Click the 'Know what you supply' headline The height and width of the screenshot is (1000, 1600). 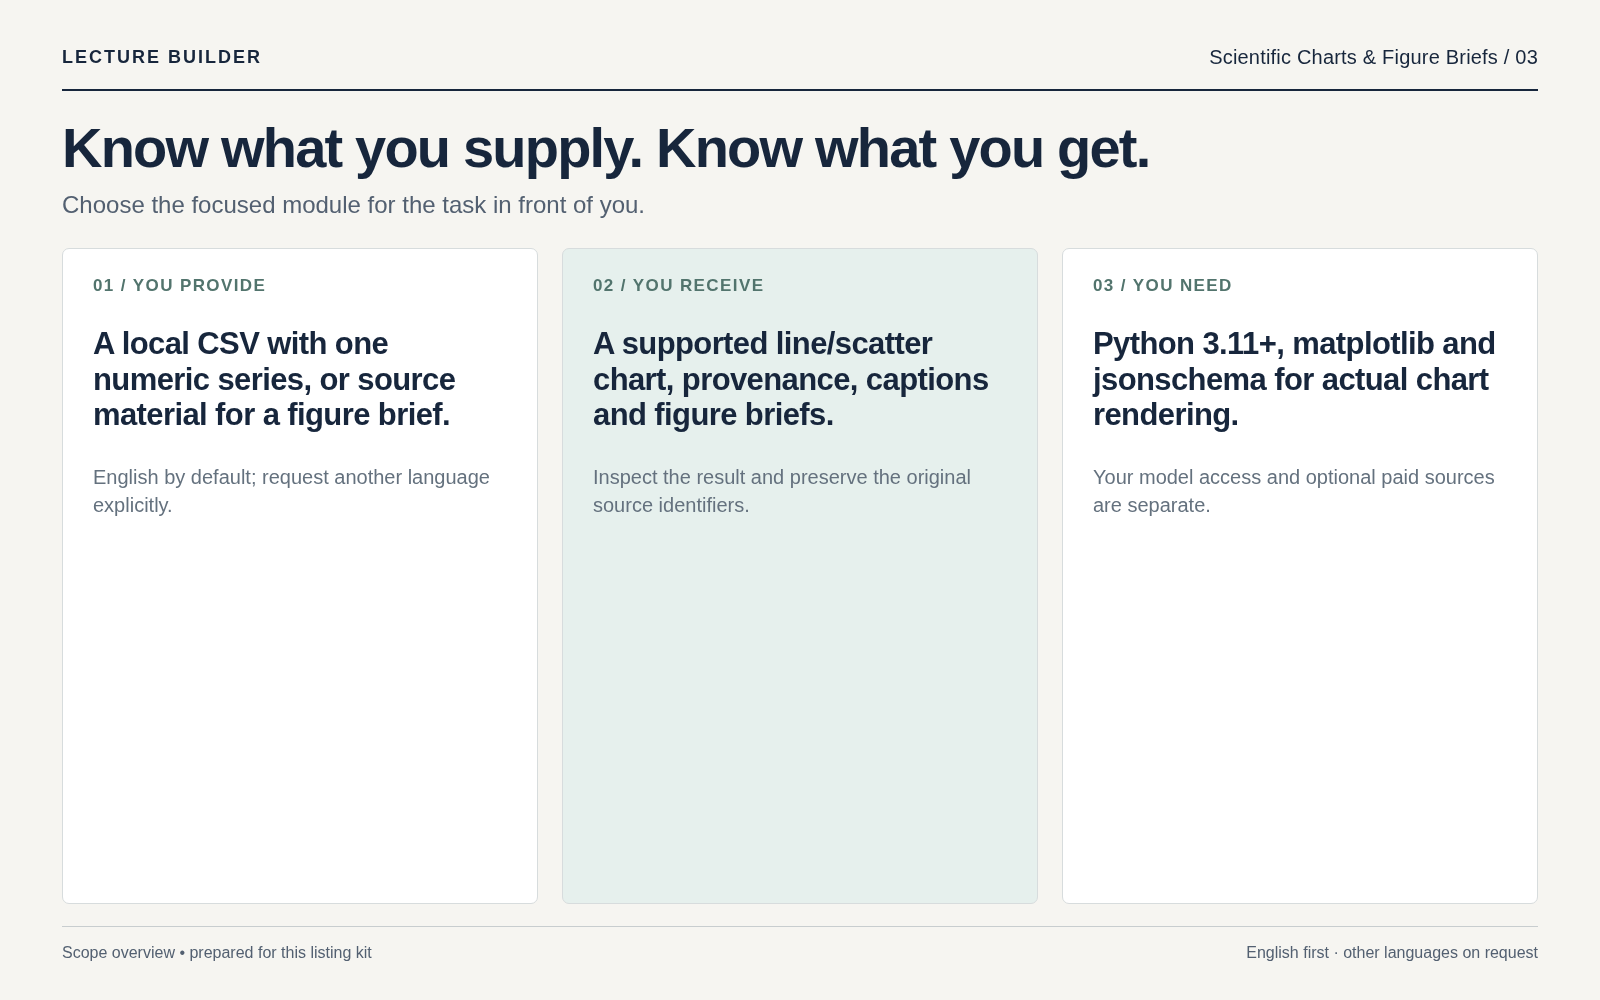click(606, 148)
